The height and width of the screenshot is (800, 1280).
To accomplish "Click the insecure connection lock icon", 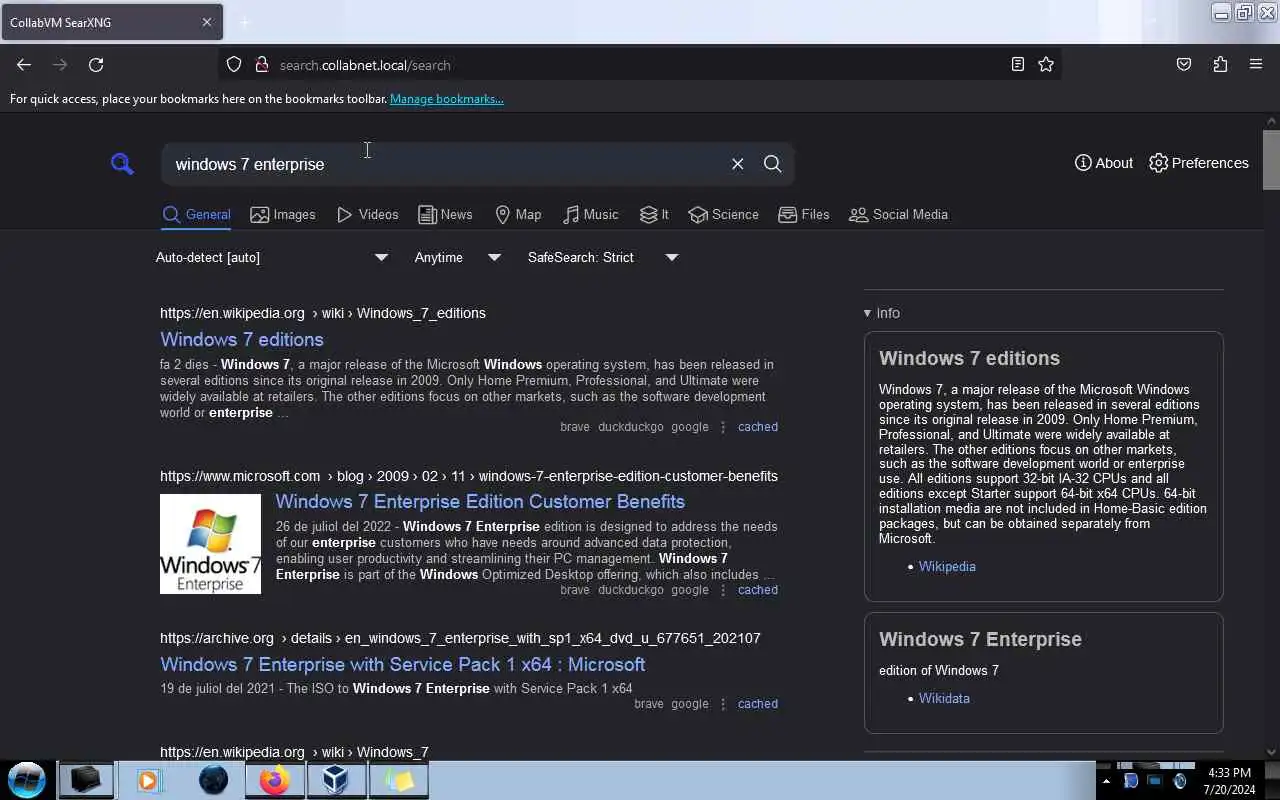I will [x=262, y=65].
